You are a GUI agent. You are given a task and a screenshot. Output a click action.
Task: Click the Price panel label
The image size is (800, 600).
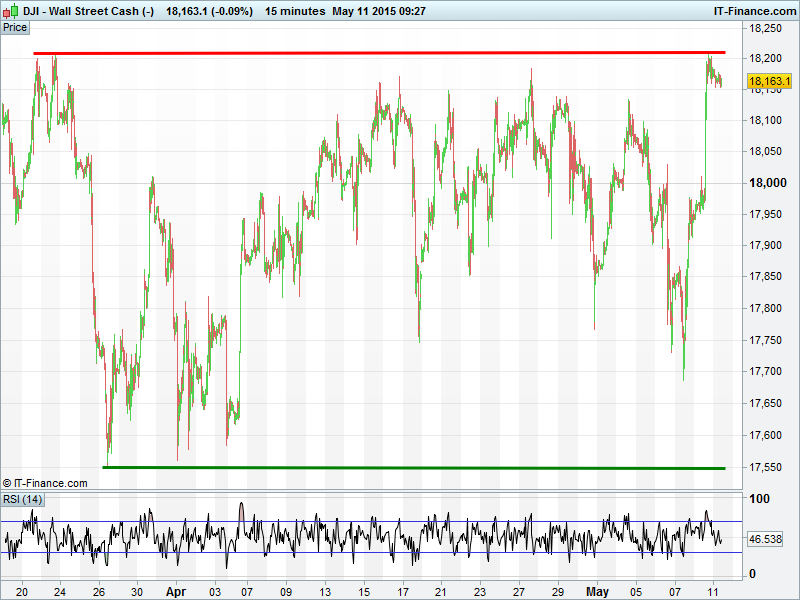tap(15, 28)
